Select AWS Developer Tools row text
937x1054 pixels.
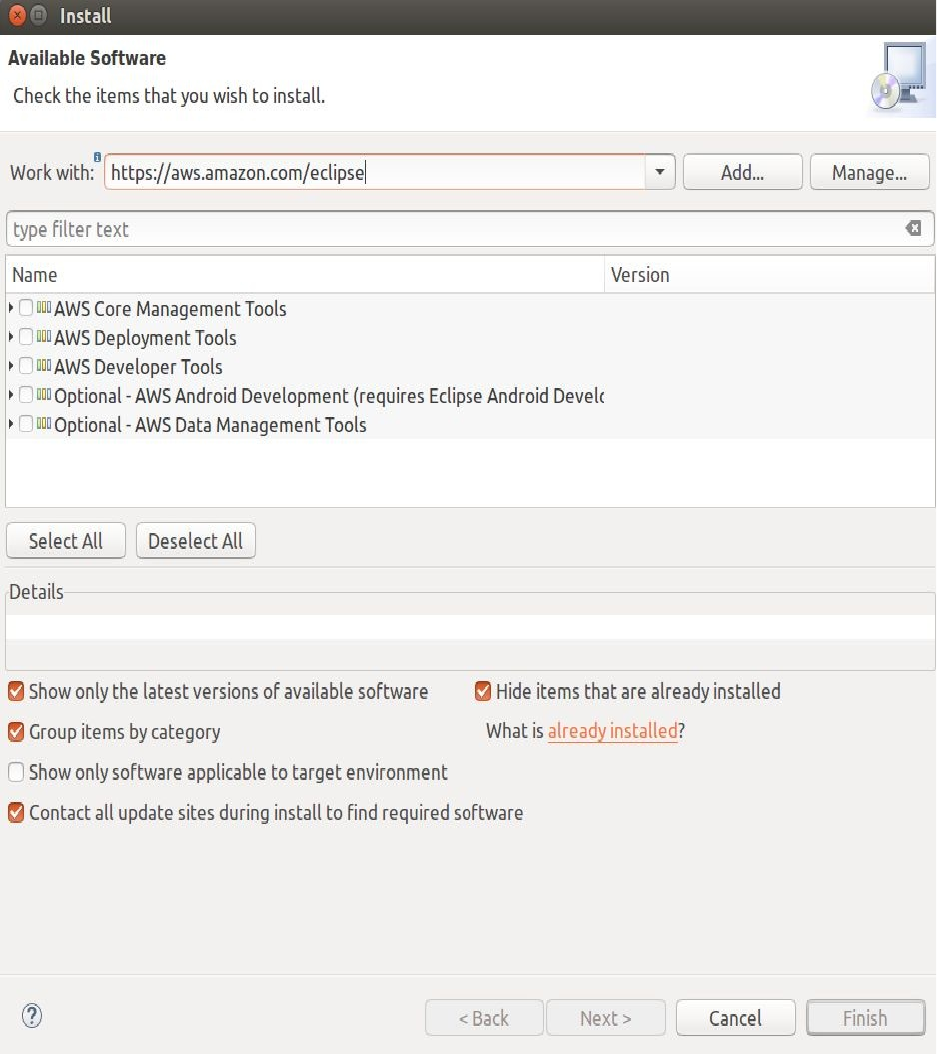point(138,366)
